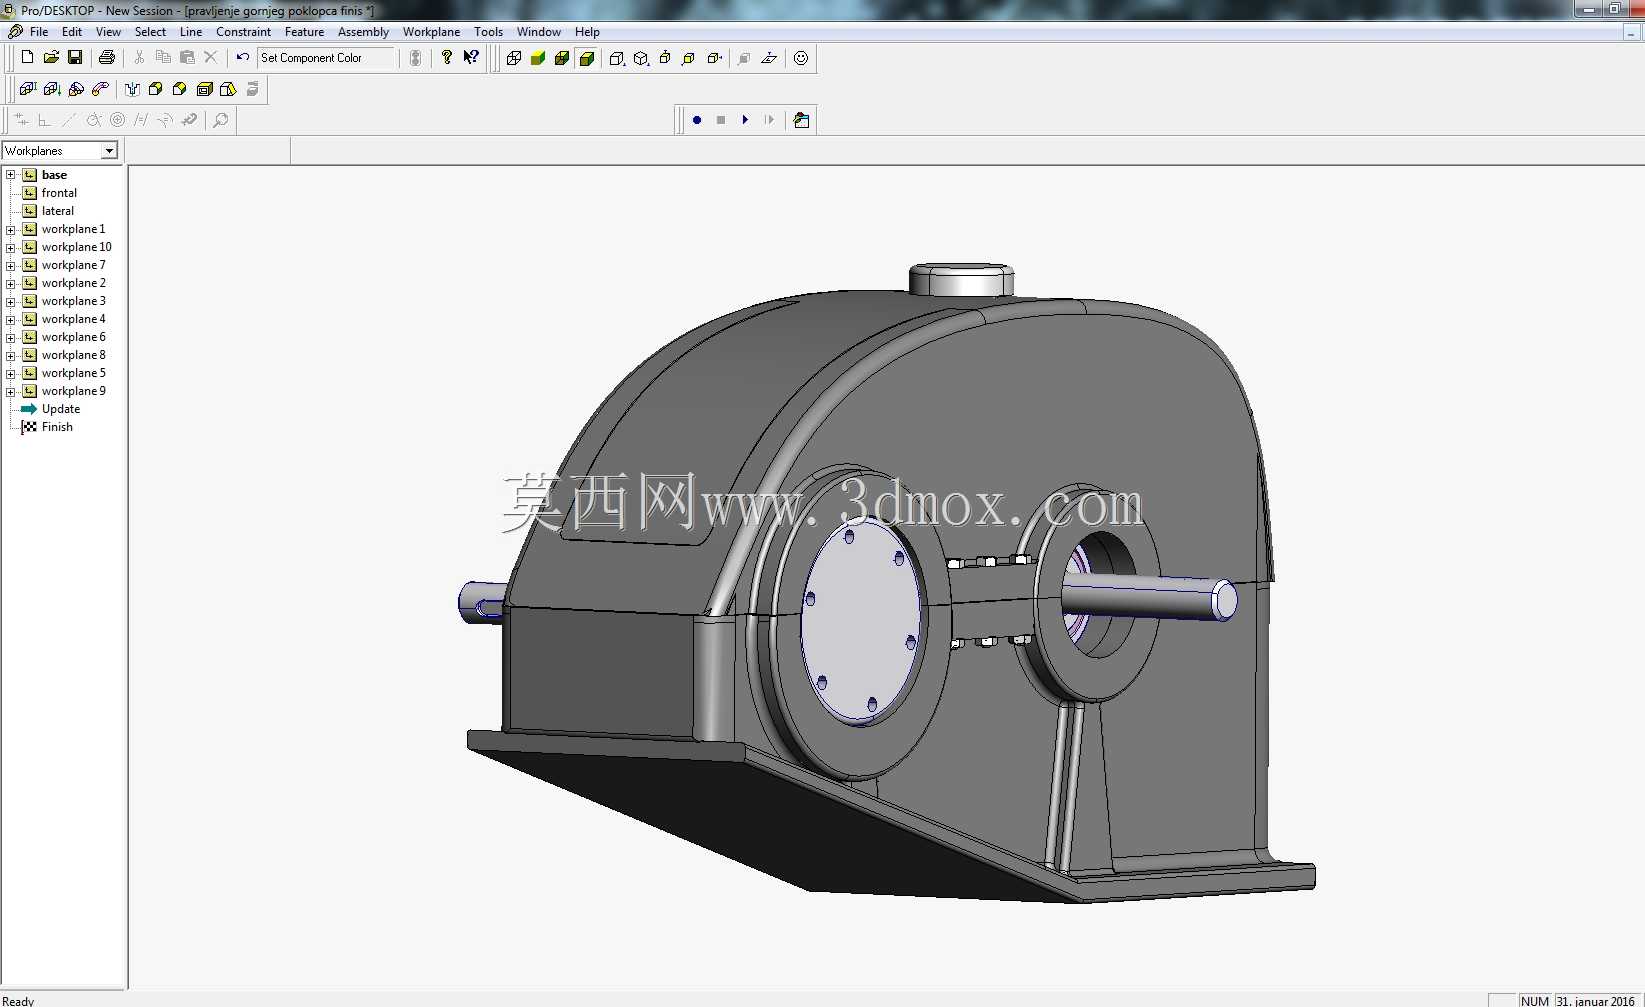
Task: Start macro recording with the record dot
Action: coord(697,120)
